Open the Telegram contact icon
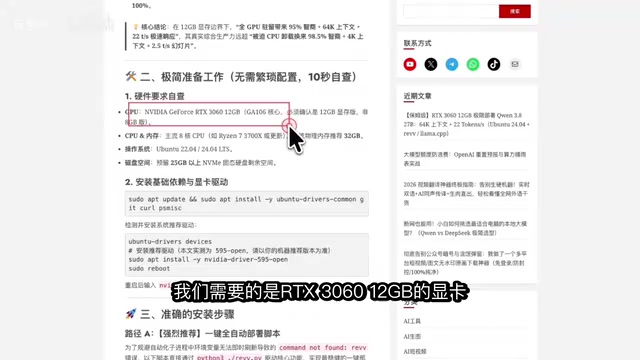 (x=452, y=64)
